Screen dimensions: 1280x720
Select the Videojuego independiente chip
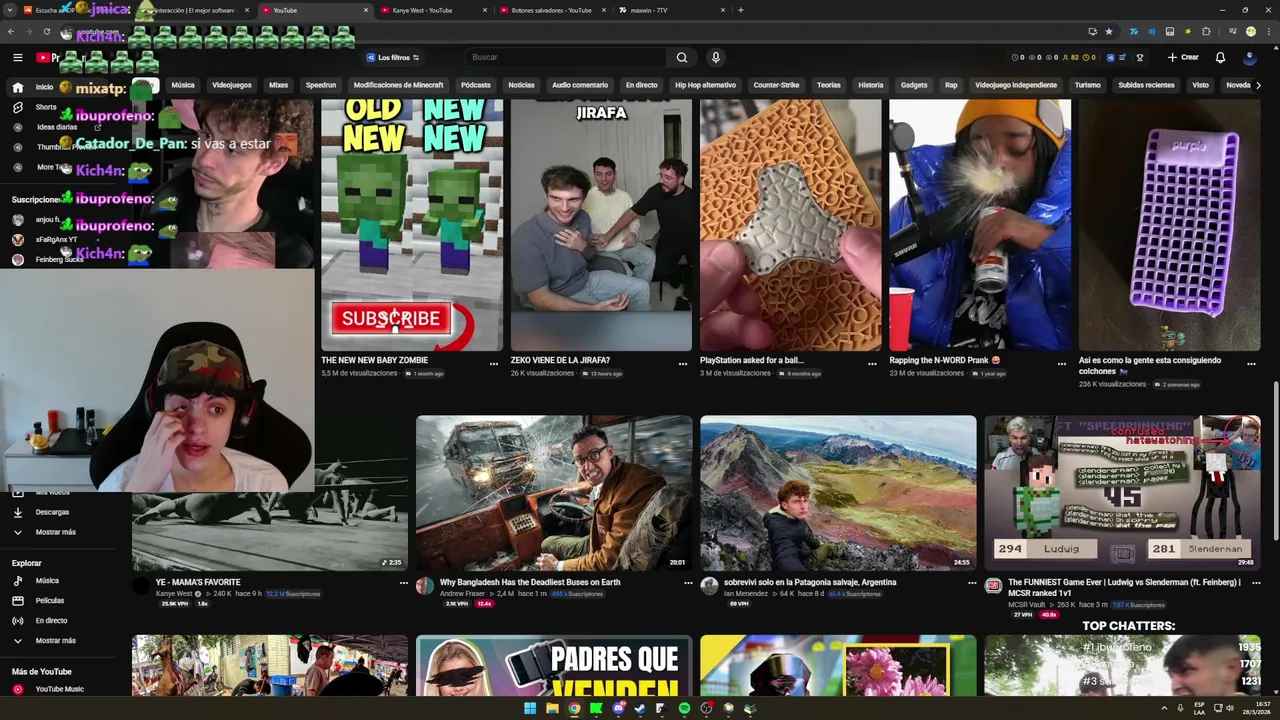coord(1016,85)
